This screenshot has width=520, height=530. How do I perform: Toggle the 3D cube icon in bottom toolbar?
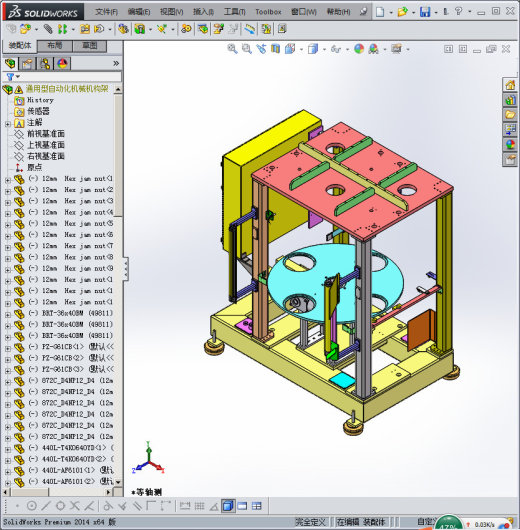[228, 506]
